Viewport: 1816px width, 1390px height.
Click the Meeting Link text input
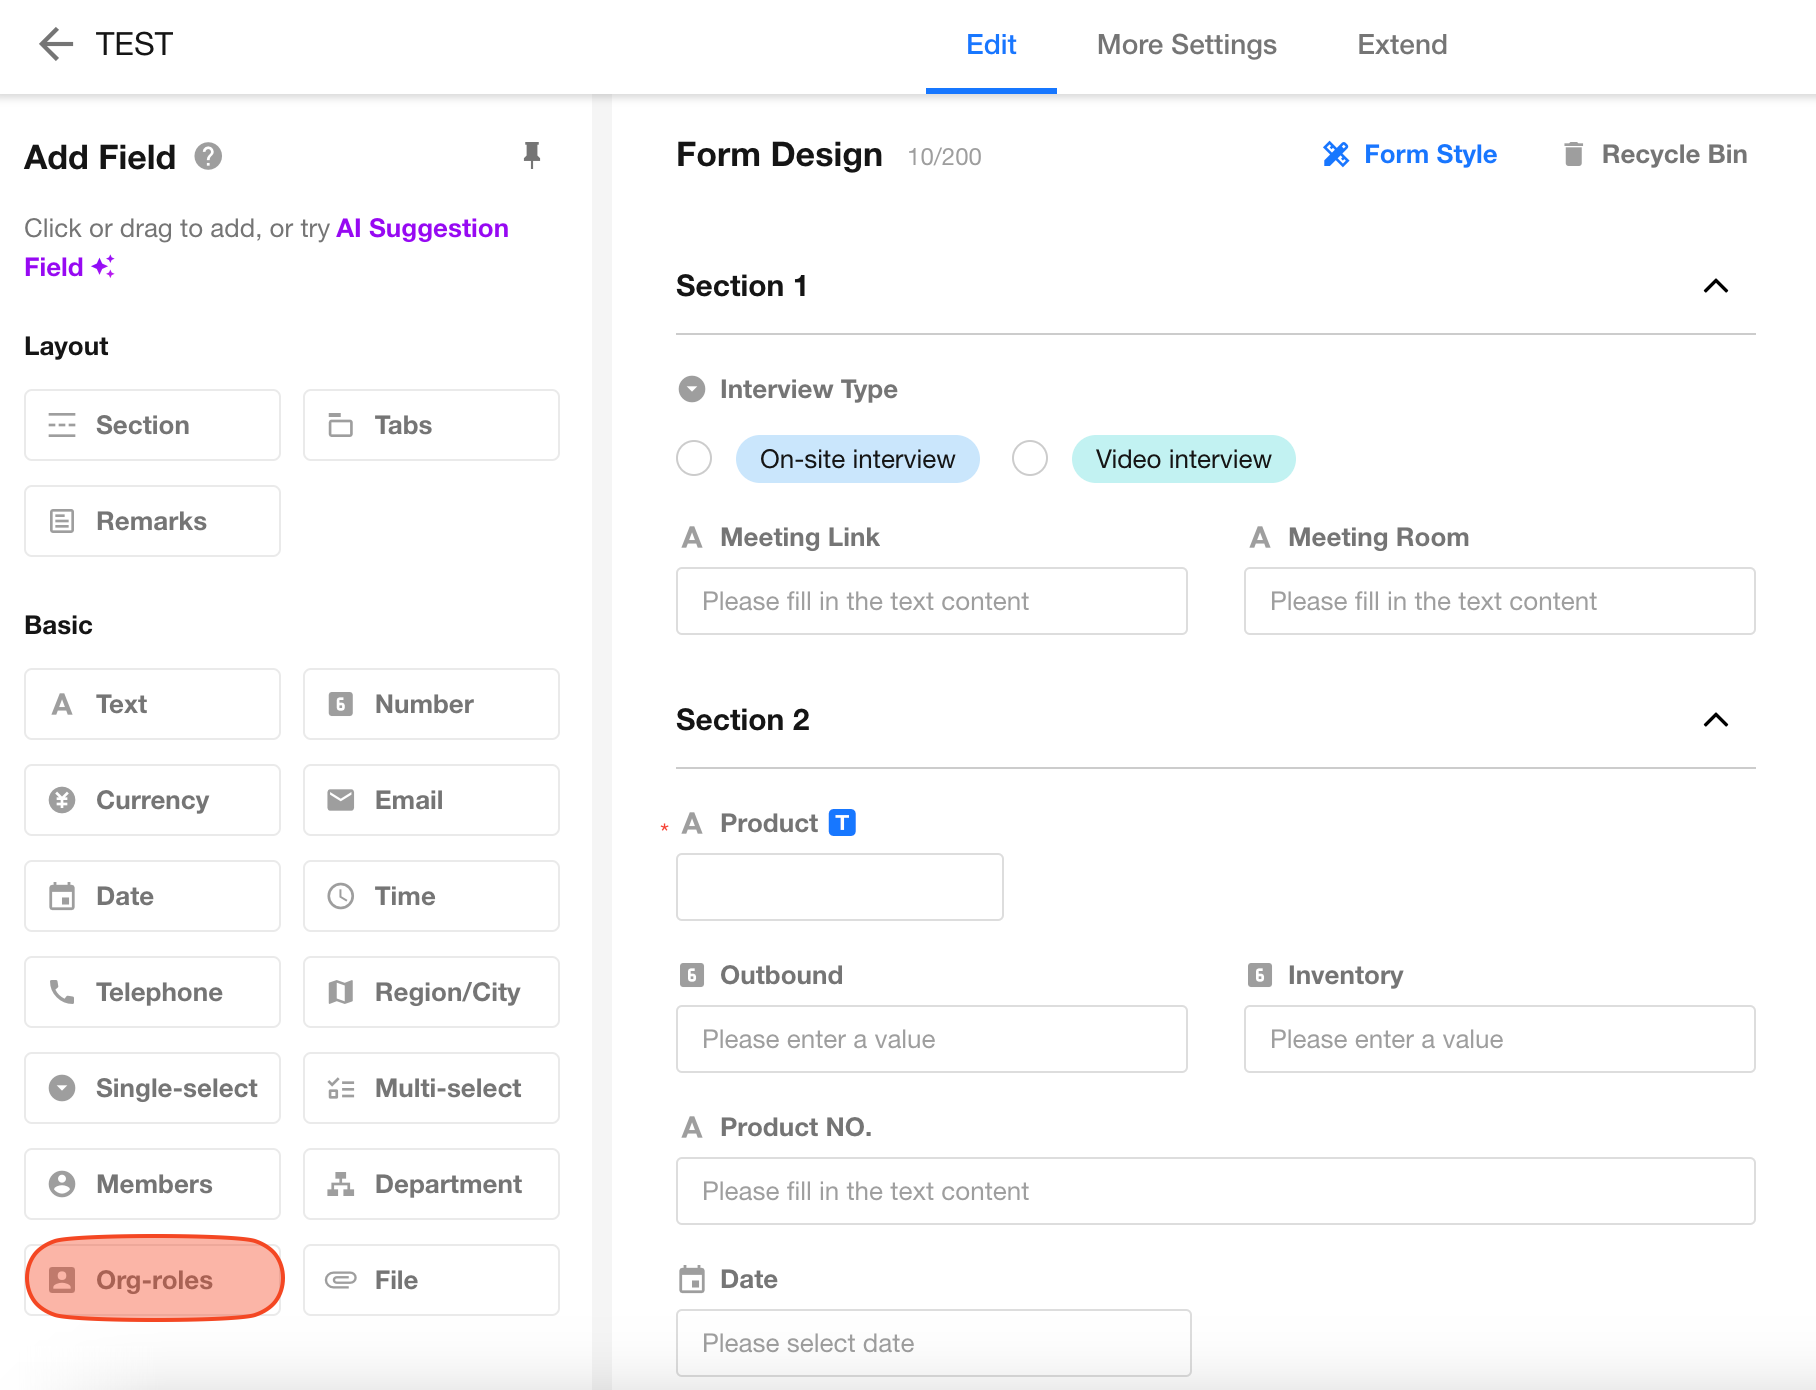931,601
